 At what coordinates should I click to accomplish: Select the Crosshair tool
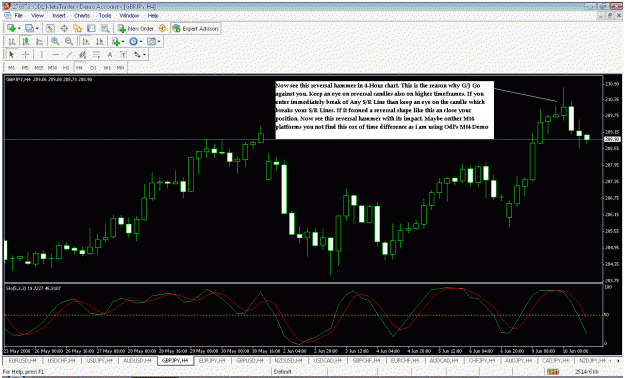tap(26, 54)
